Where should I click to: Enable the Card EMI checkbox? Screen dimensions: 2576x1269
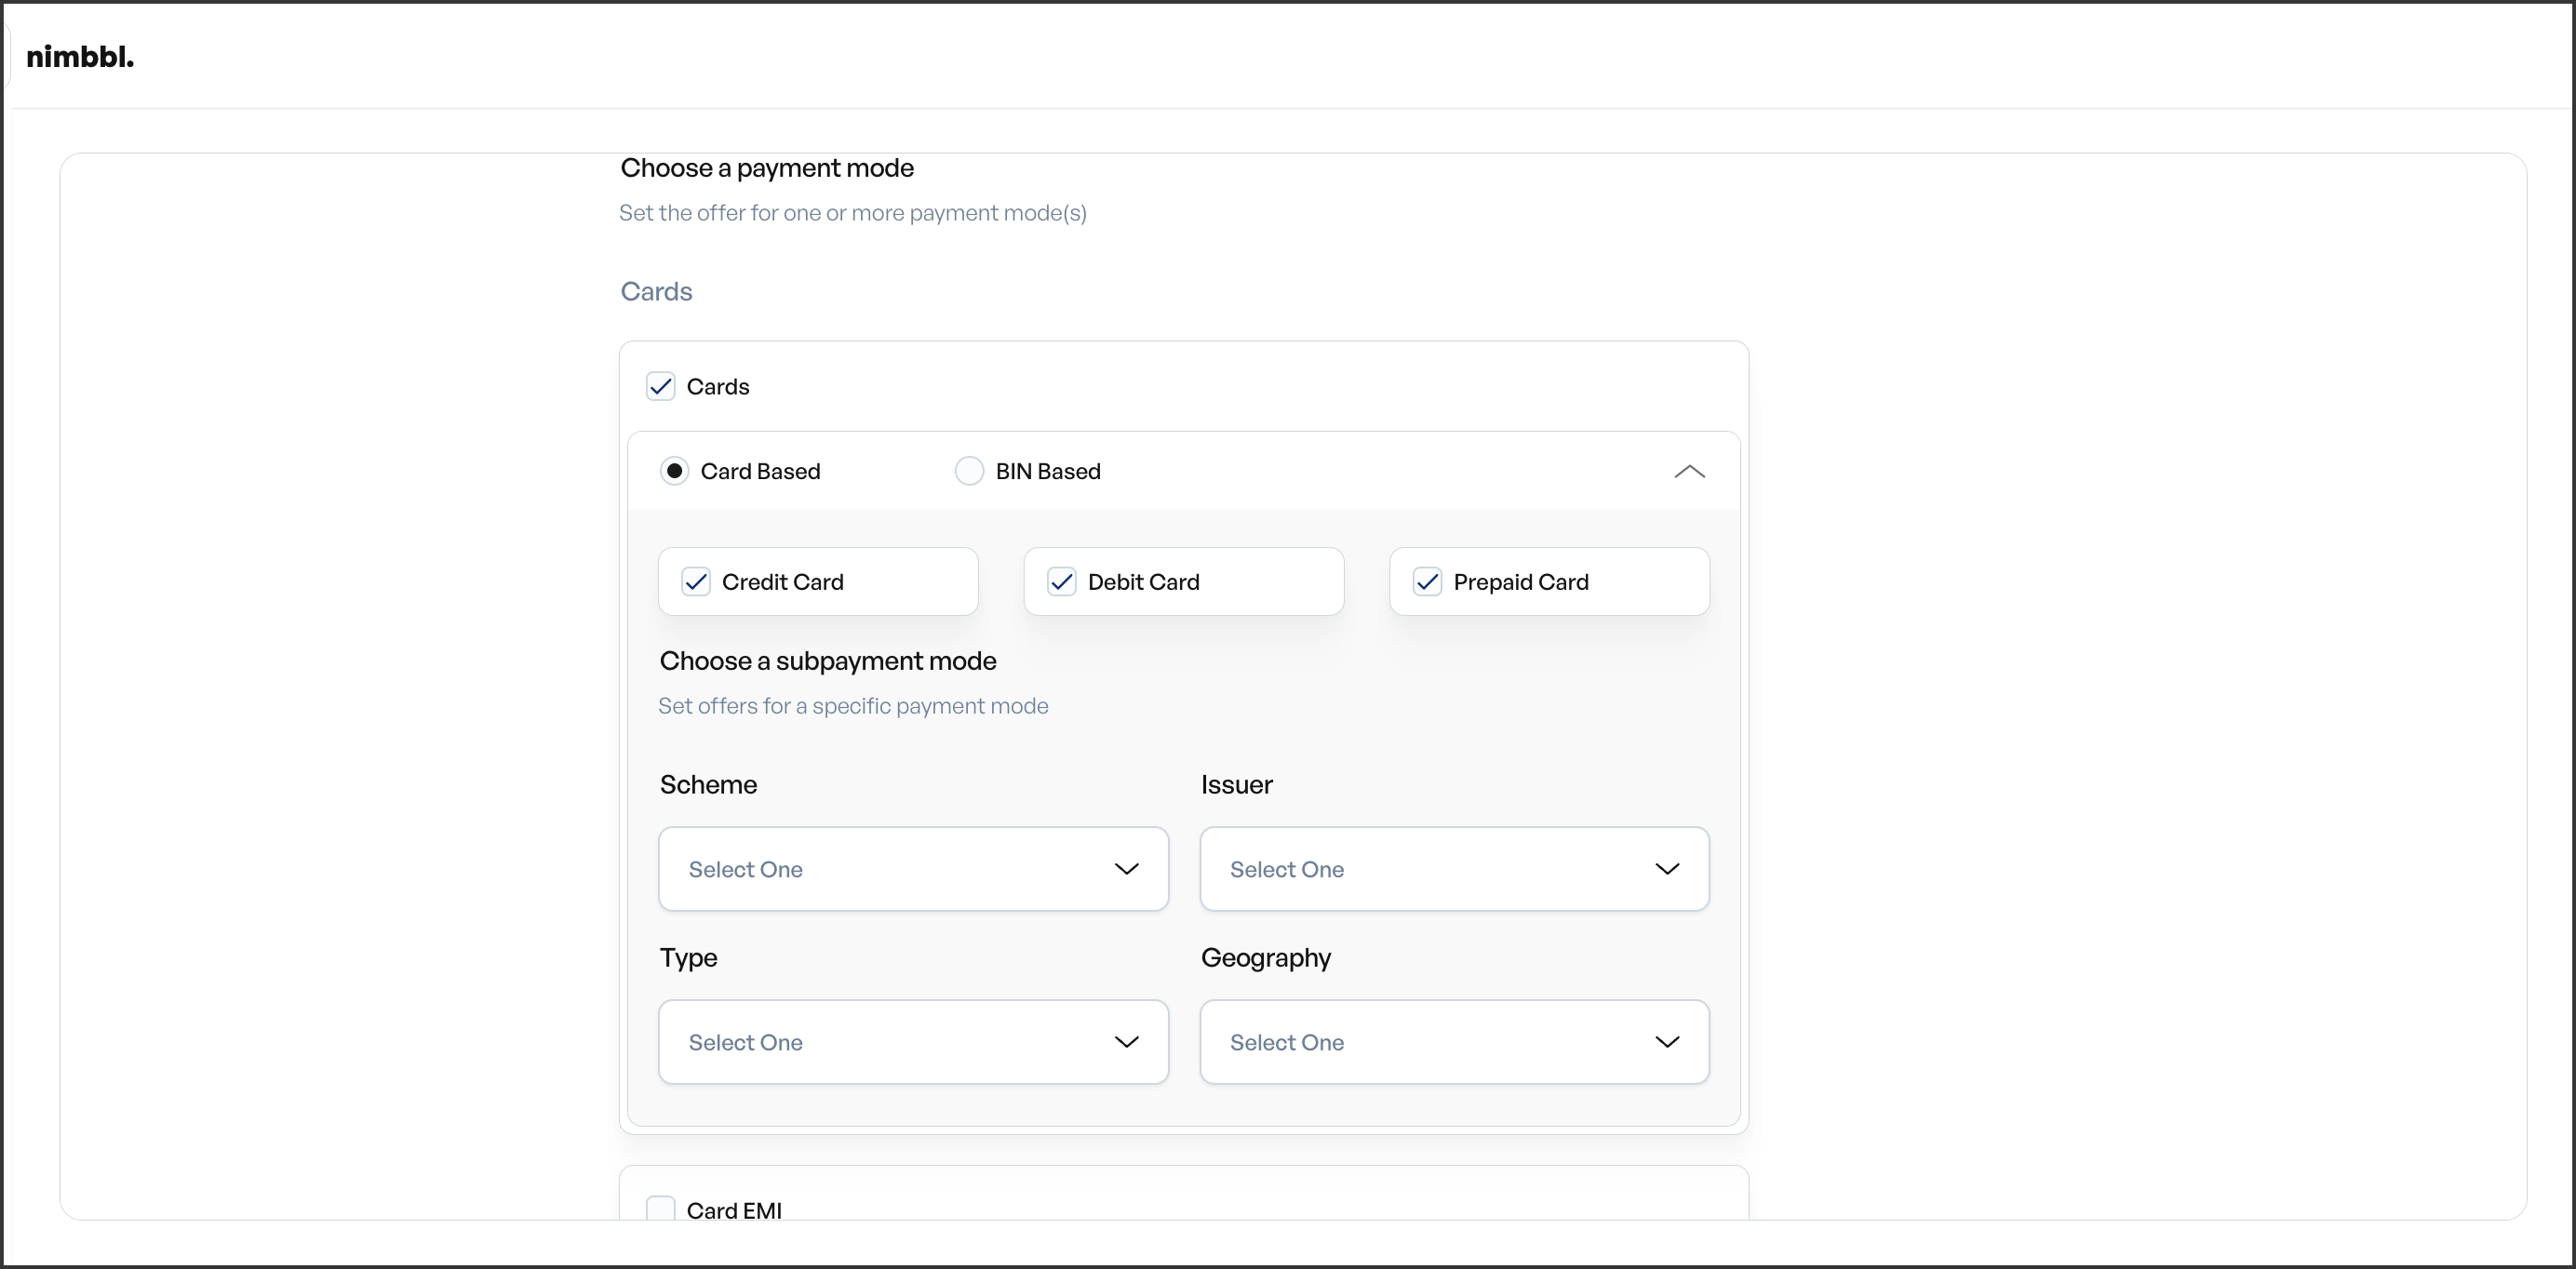click(x=661, y=1208)
